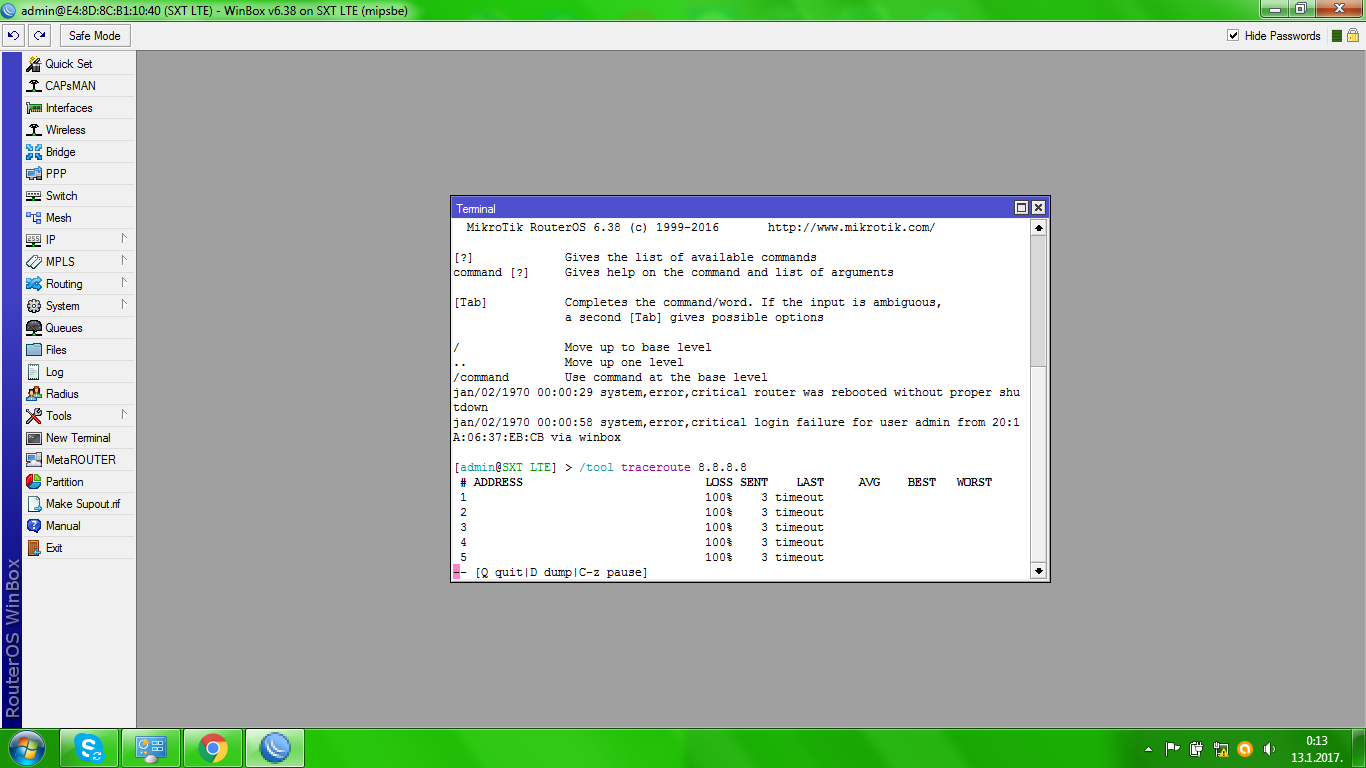
Task: Click the '[admin@SXT LTE]' prompt
Action: pos(505,468)
